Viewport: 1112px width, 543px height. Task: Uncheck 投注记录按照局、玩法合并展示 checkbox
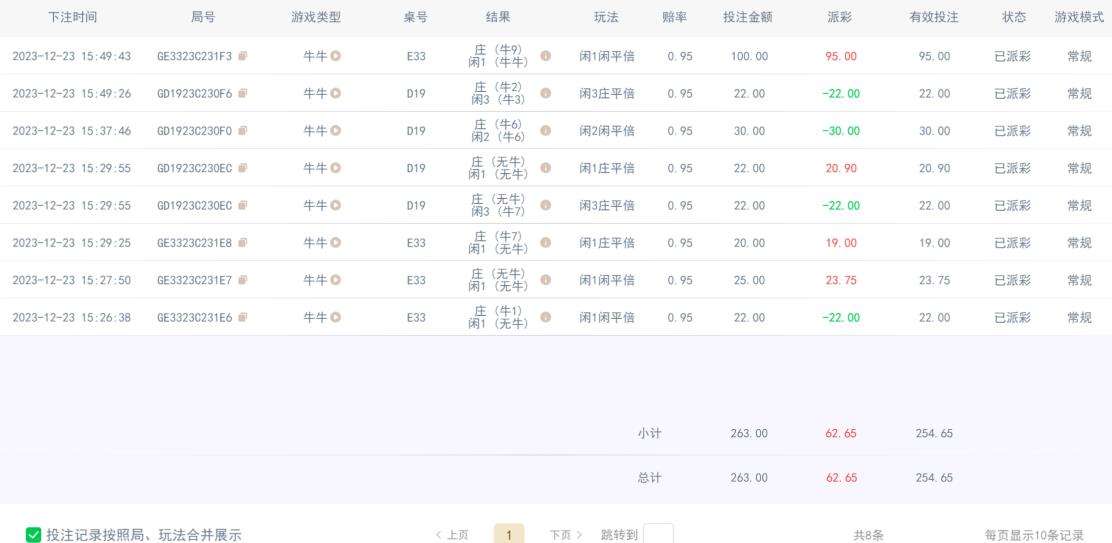pos(33,534)
